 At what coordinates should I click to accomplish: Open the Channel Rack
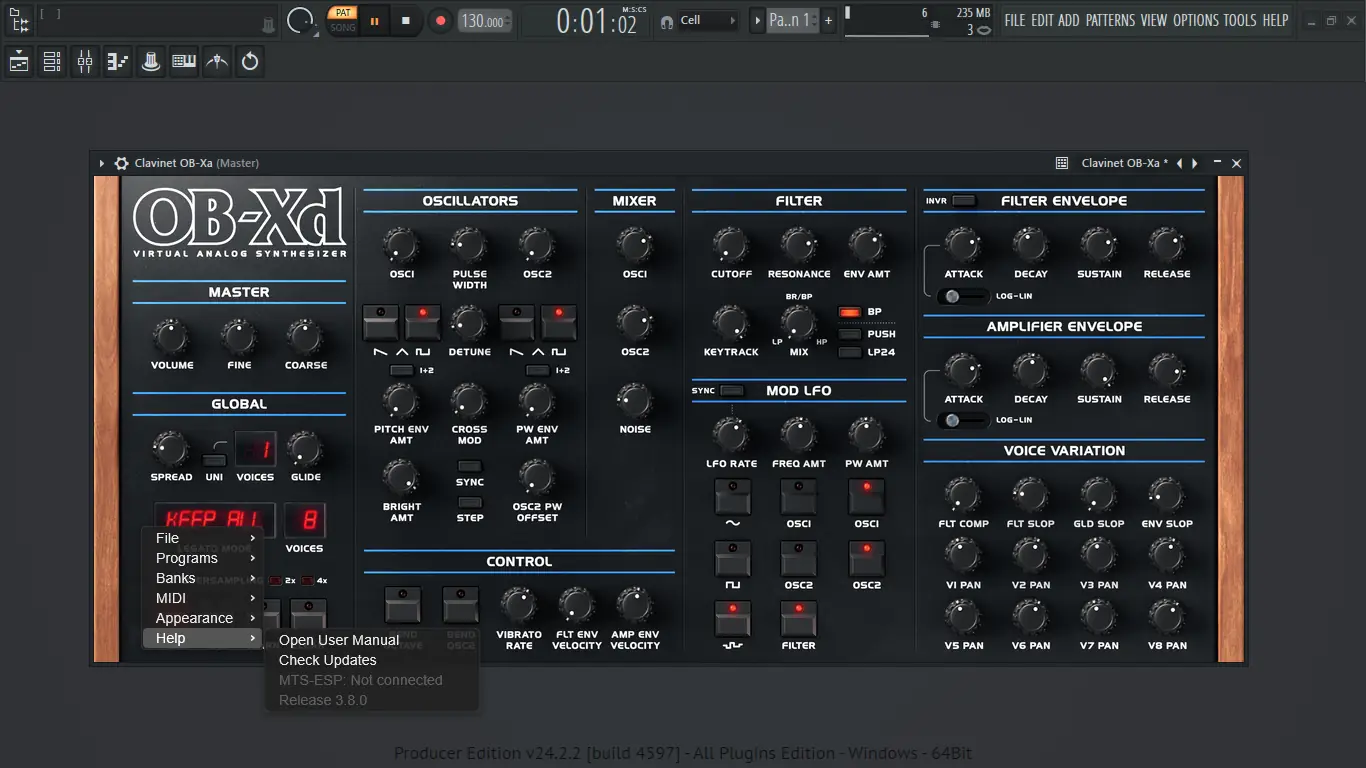coord(51,61)
